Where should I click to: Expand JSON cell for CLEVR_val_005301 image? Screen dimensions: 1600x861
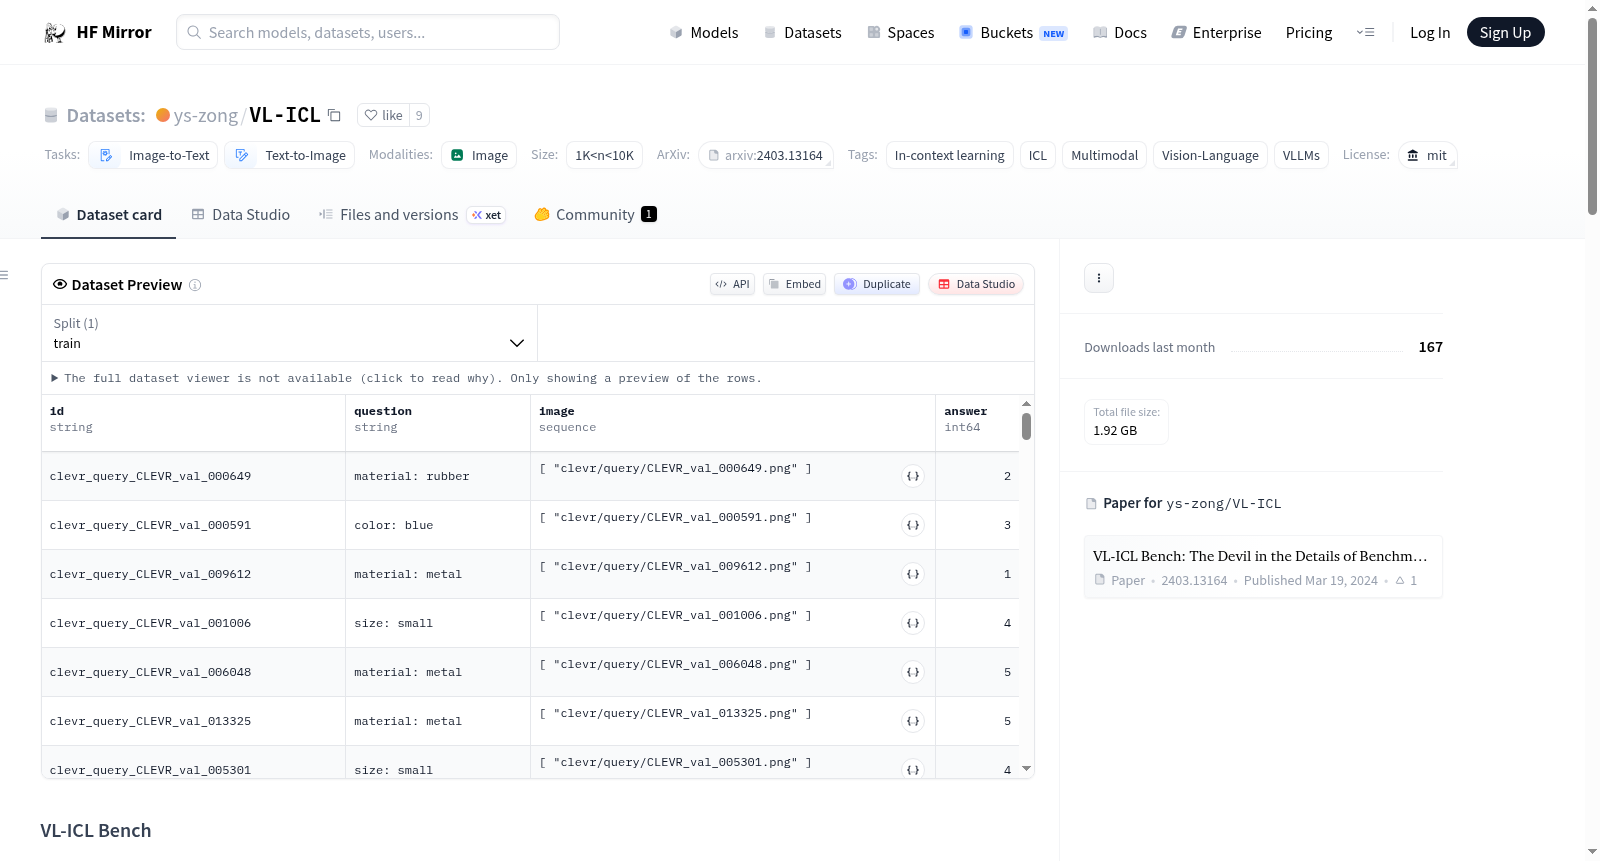coord(913,769)
